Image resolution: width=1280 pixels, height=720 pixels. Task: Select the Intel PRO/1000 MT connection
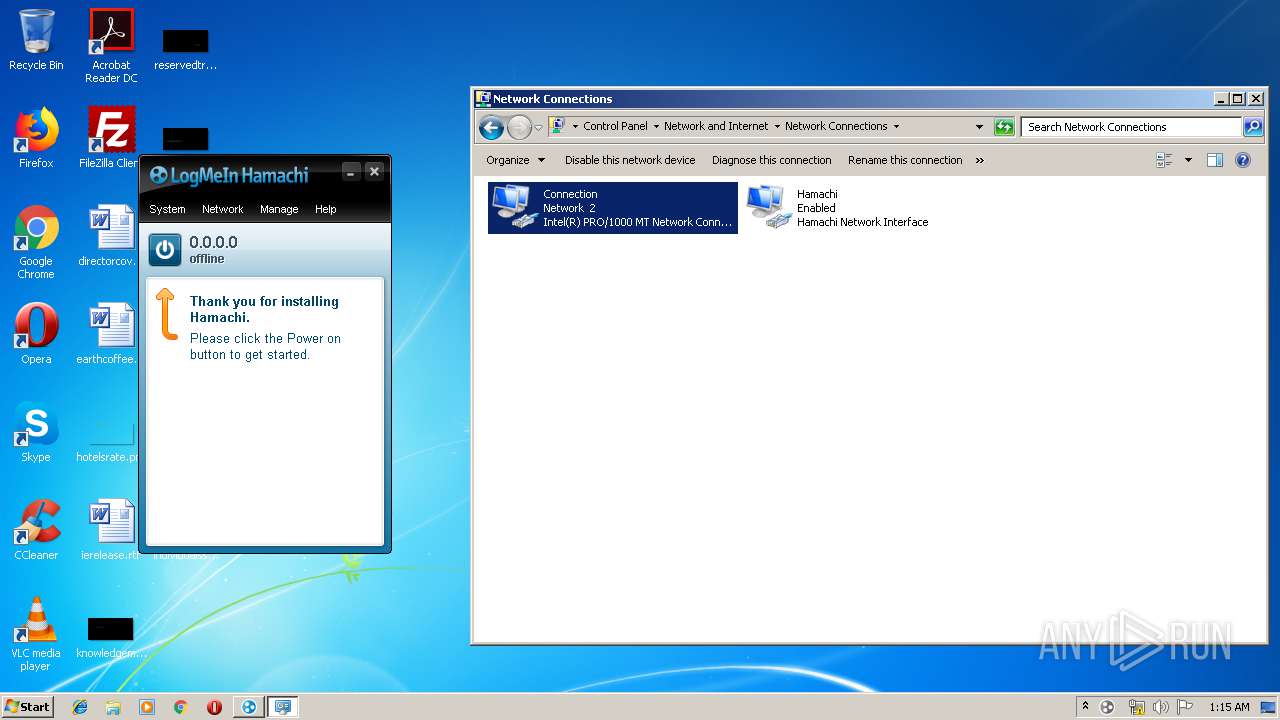613,208
